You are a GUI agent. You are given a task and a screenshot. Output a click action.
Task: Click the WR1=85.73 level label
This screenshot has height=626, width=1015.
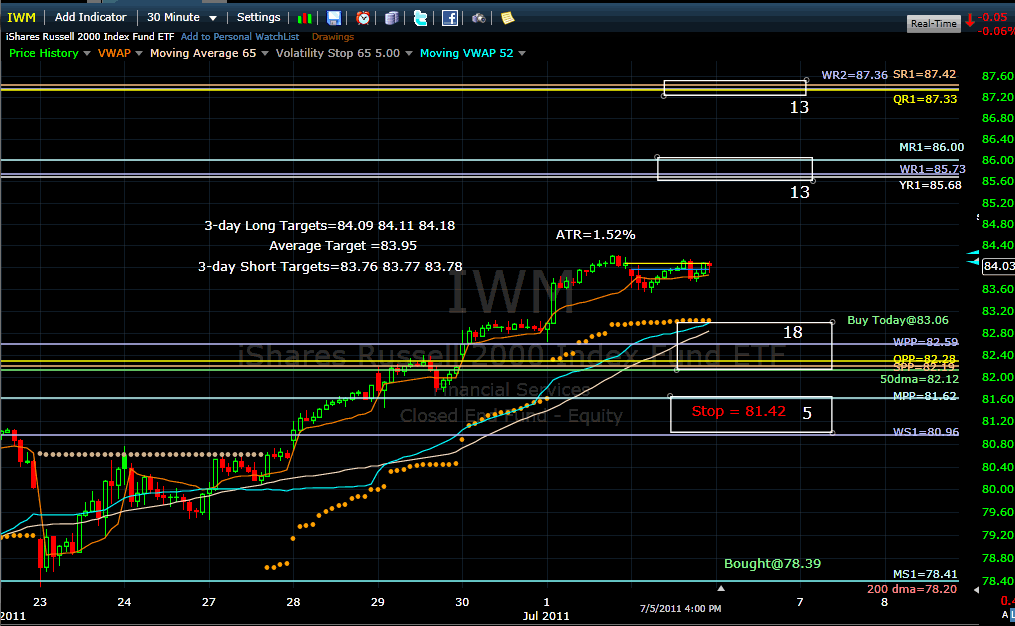pyautogui.click(x=932, y=169)
